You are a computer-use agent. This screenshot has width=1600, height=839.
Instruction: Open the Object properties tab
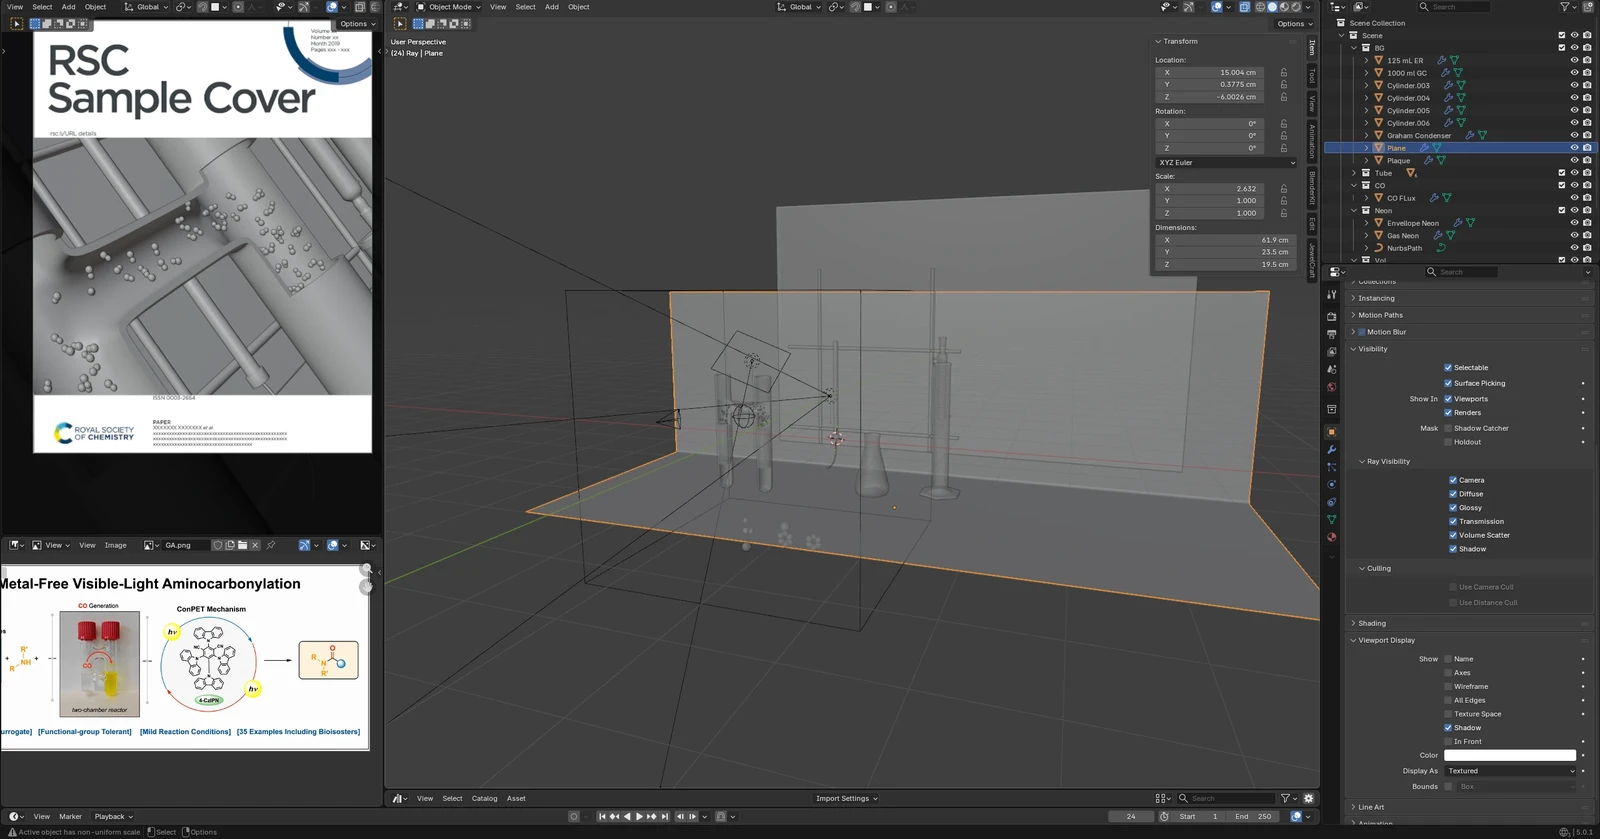(x=1331, y=432)
